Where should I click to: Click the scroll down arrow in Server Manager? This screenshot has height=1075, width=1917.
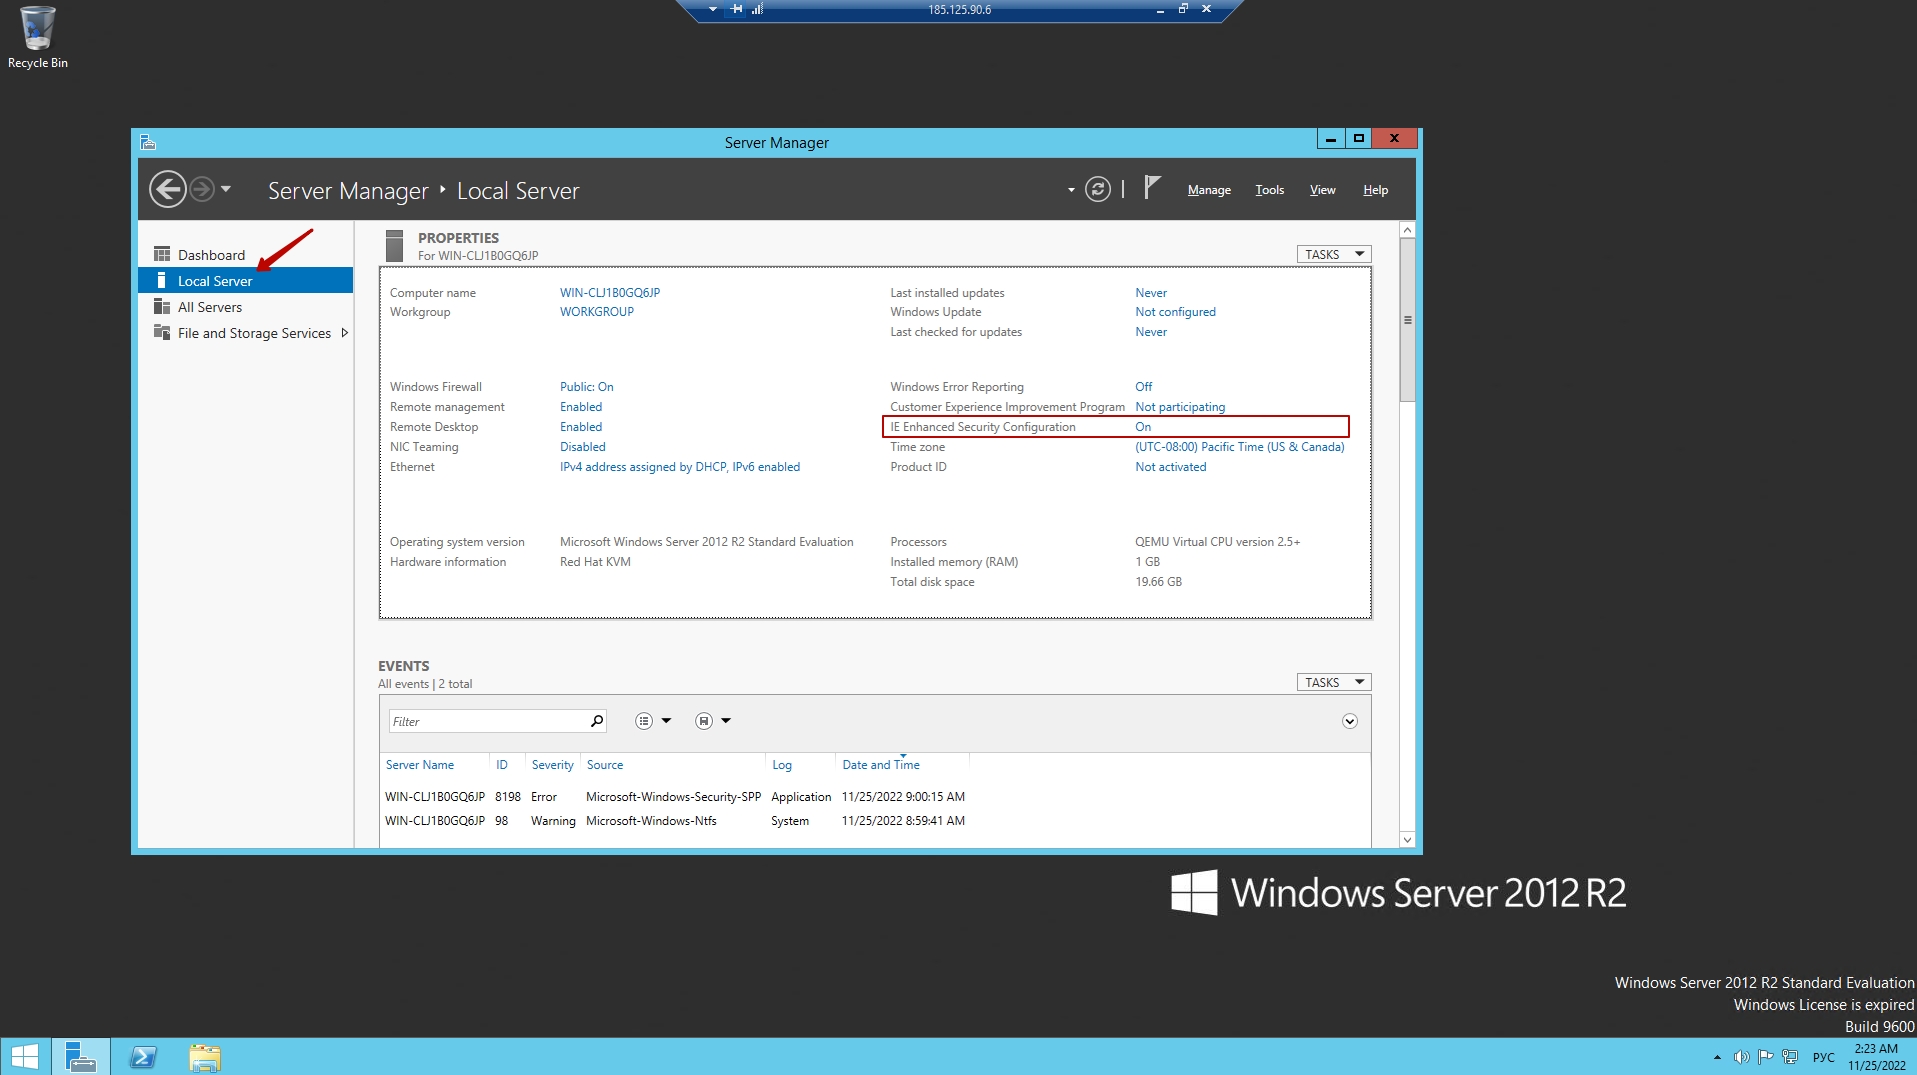coord(1407,840)
